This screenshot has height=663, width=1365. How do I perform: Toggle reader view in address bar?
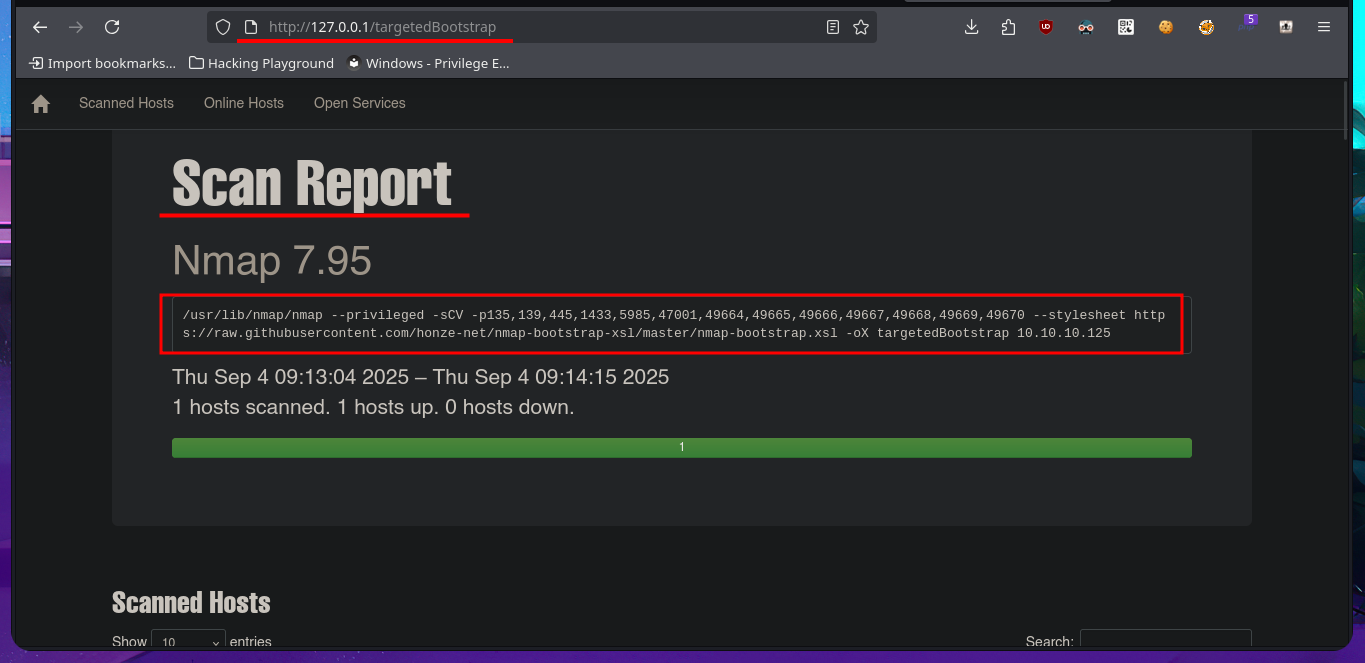[832, 27]
